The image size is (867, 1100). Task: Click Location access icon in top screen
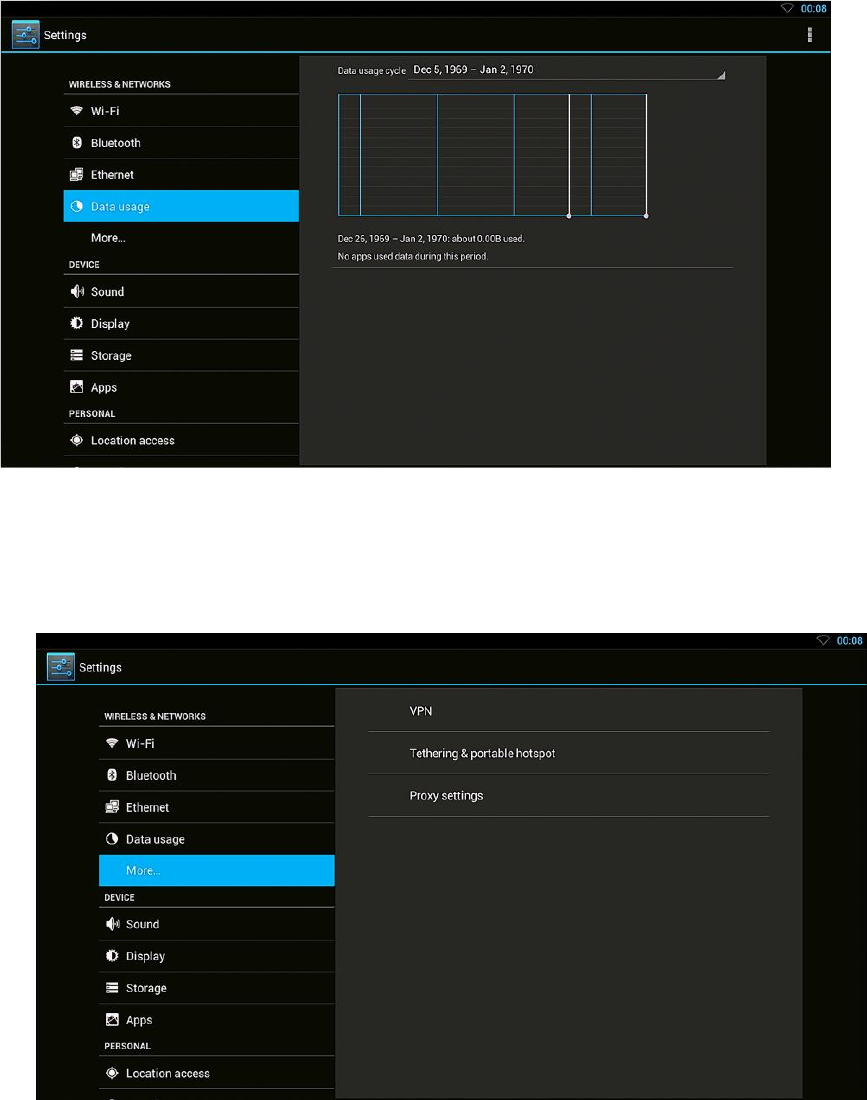(76, 440)
